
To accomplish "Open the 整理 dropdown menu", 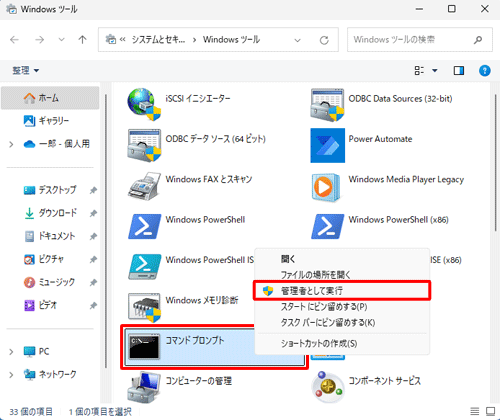I will point(25,70).
